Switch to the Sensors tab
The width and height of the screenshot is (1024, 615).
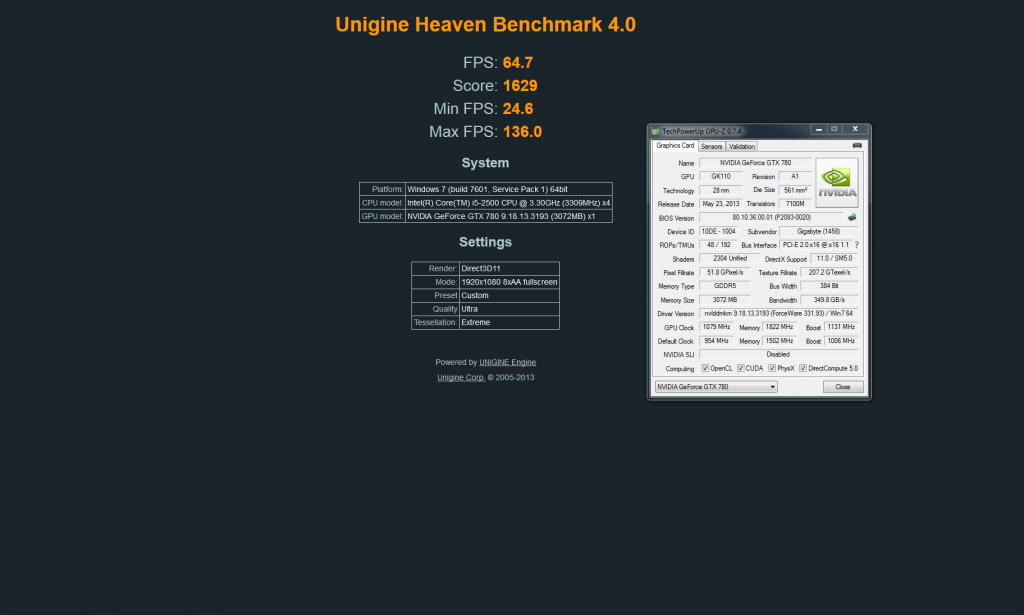pyautogui.click(x=711, y=147)
